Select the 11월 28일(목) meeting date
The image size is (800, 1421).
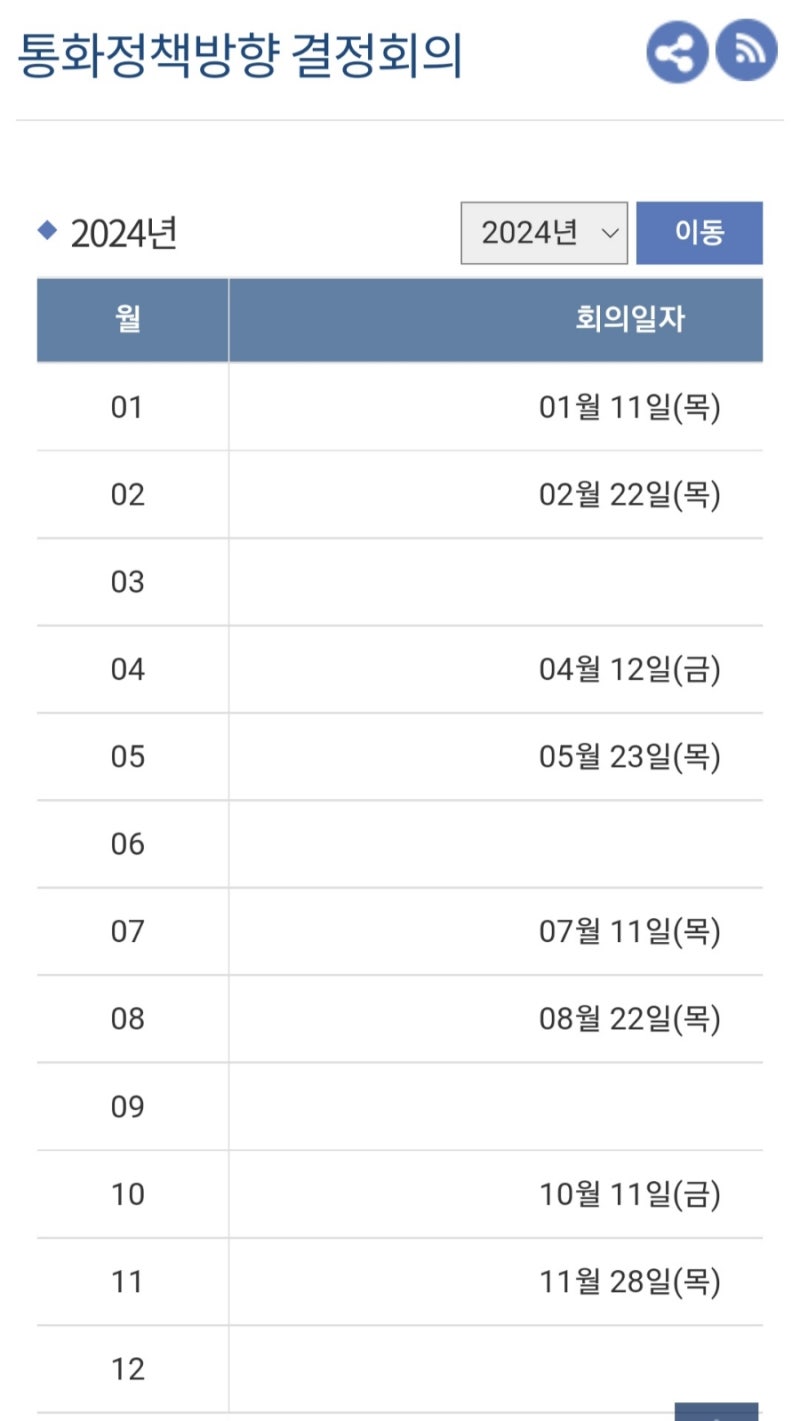(630, 1281)
